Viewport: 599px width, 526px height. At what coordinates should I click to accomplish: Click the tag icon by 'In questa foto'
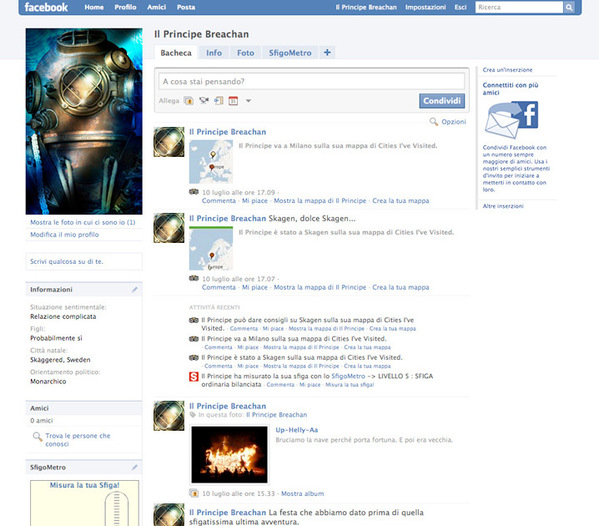coord(193,415)
